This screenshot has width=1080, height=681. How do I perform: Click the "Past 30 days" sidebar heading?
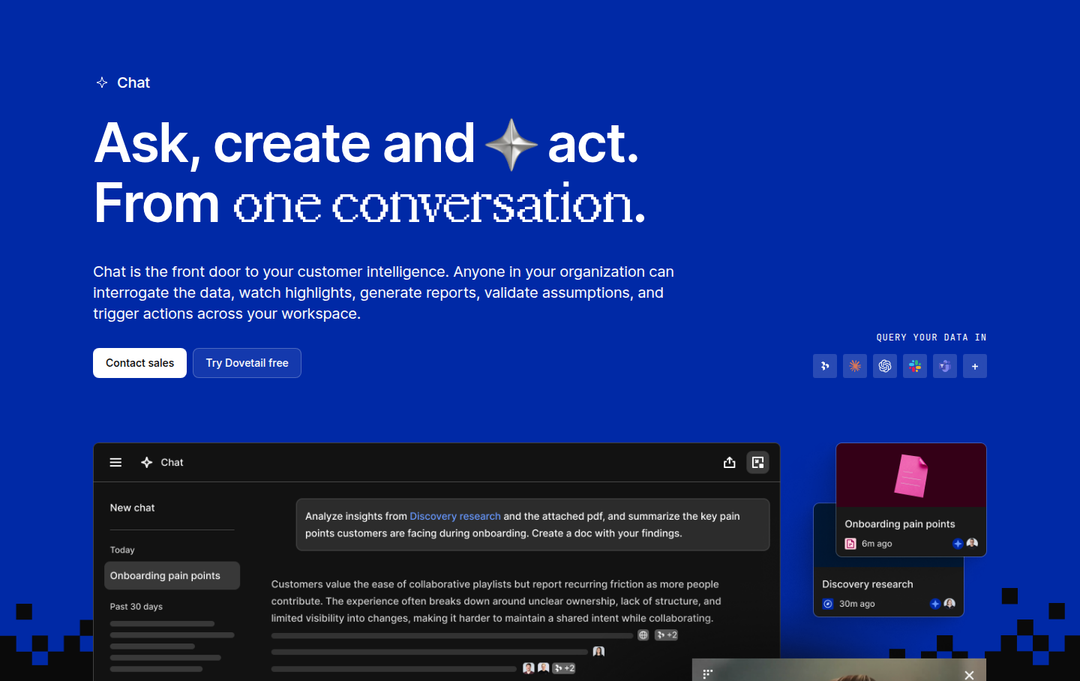(136, 607)
